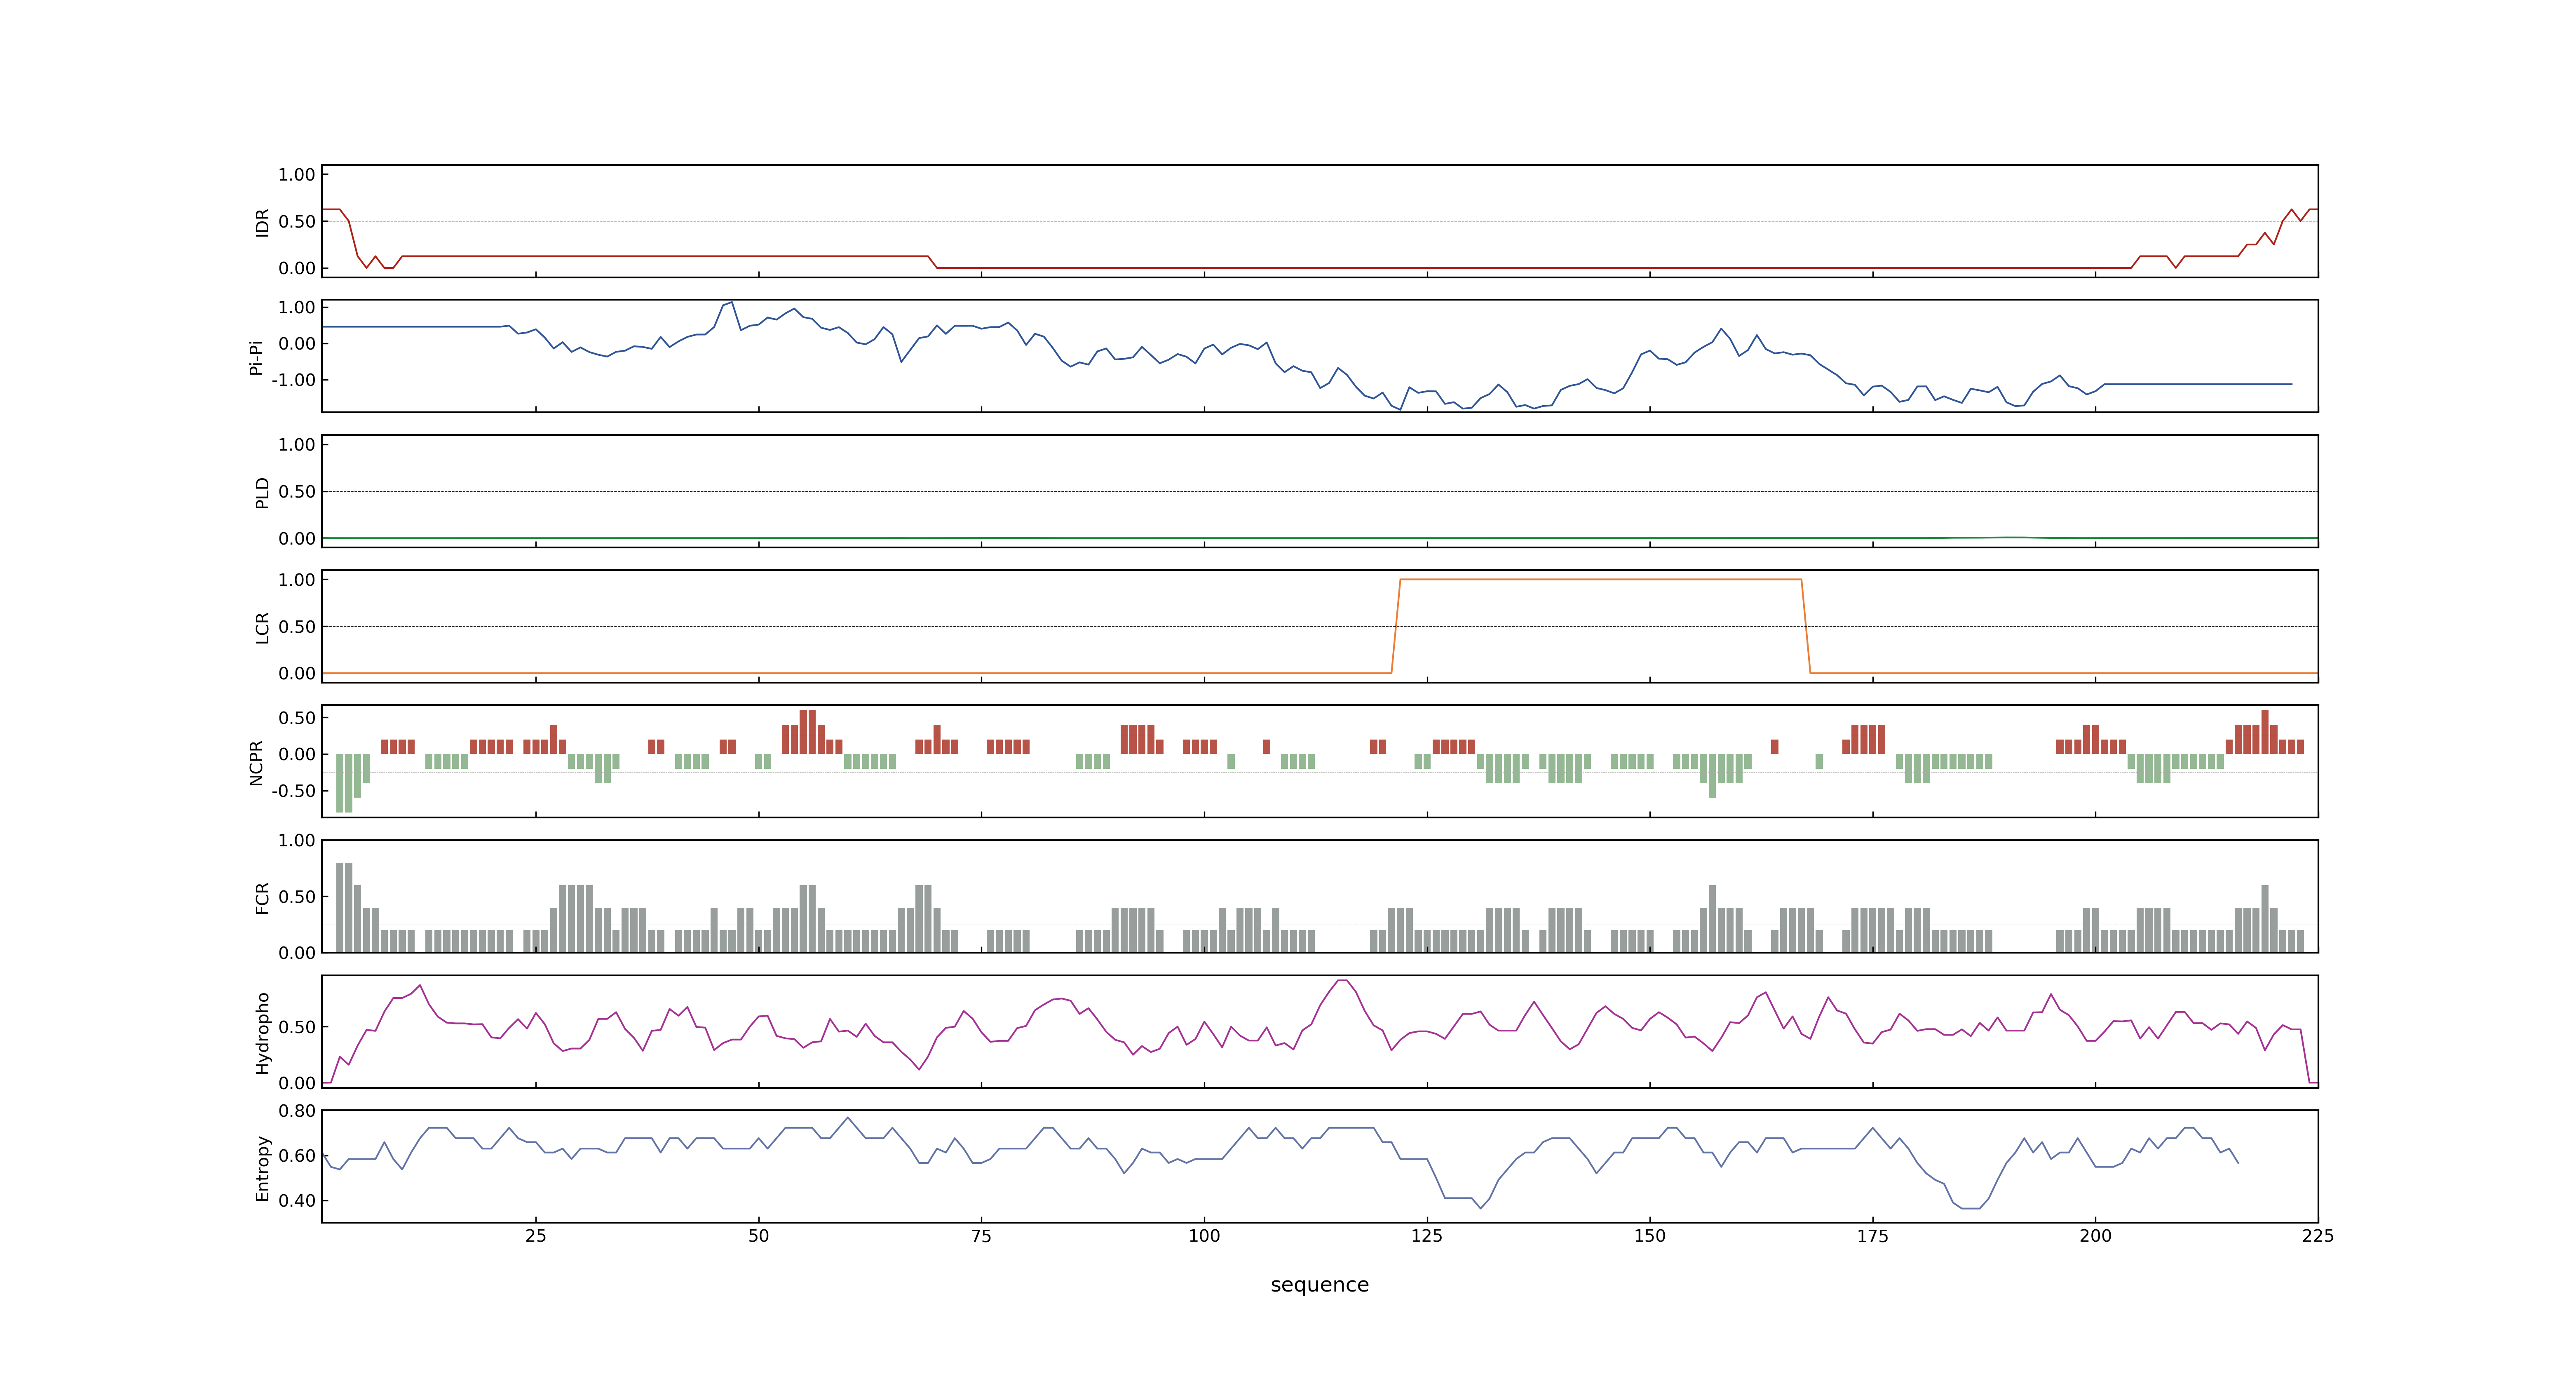Select the x-axis tick label '75'
Viewport: 2576px width, 1374px height.
(981, 1236)
